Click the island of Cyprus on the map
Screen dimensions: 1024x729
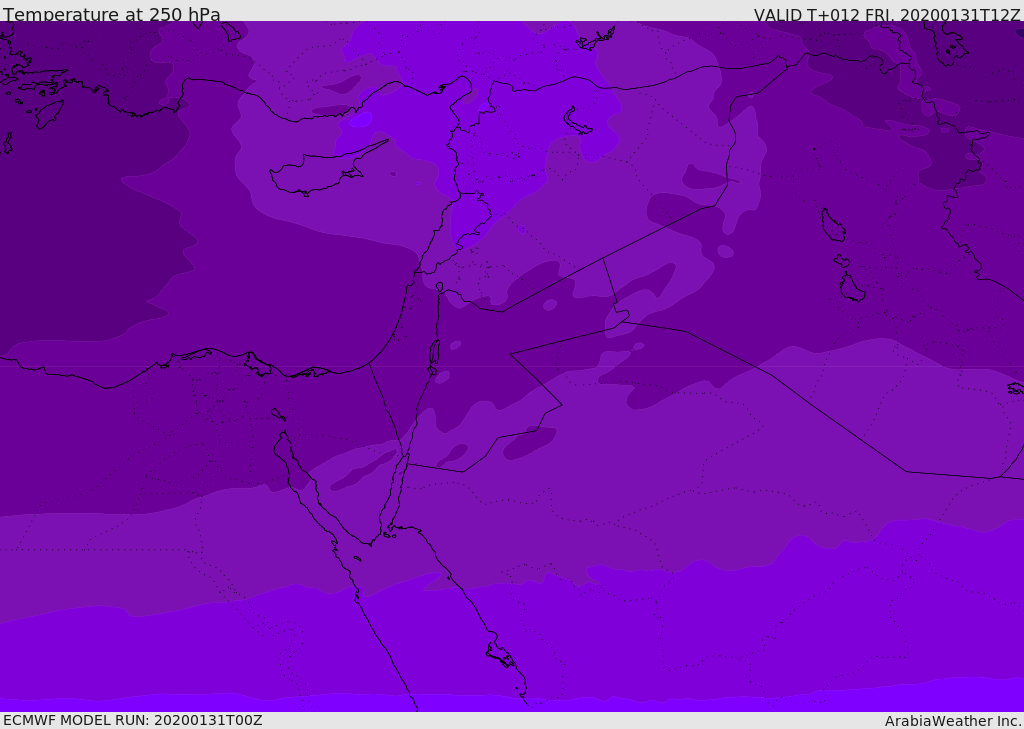[x=327, y=170]
